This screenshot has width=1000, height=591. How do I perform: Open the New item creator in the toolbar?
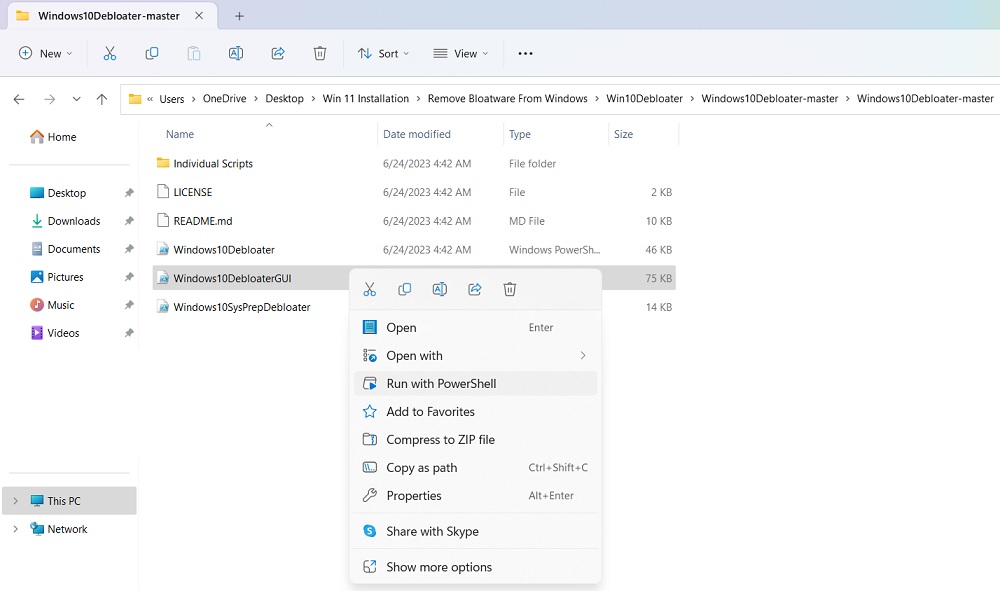[x=45, y=53]
